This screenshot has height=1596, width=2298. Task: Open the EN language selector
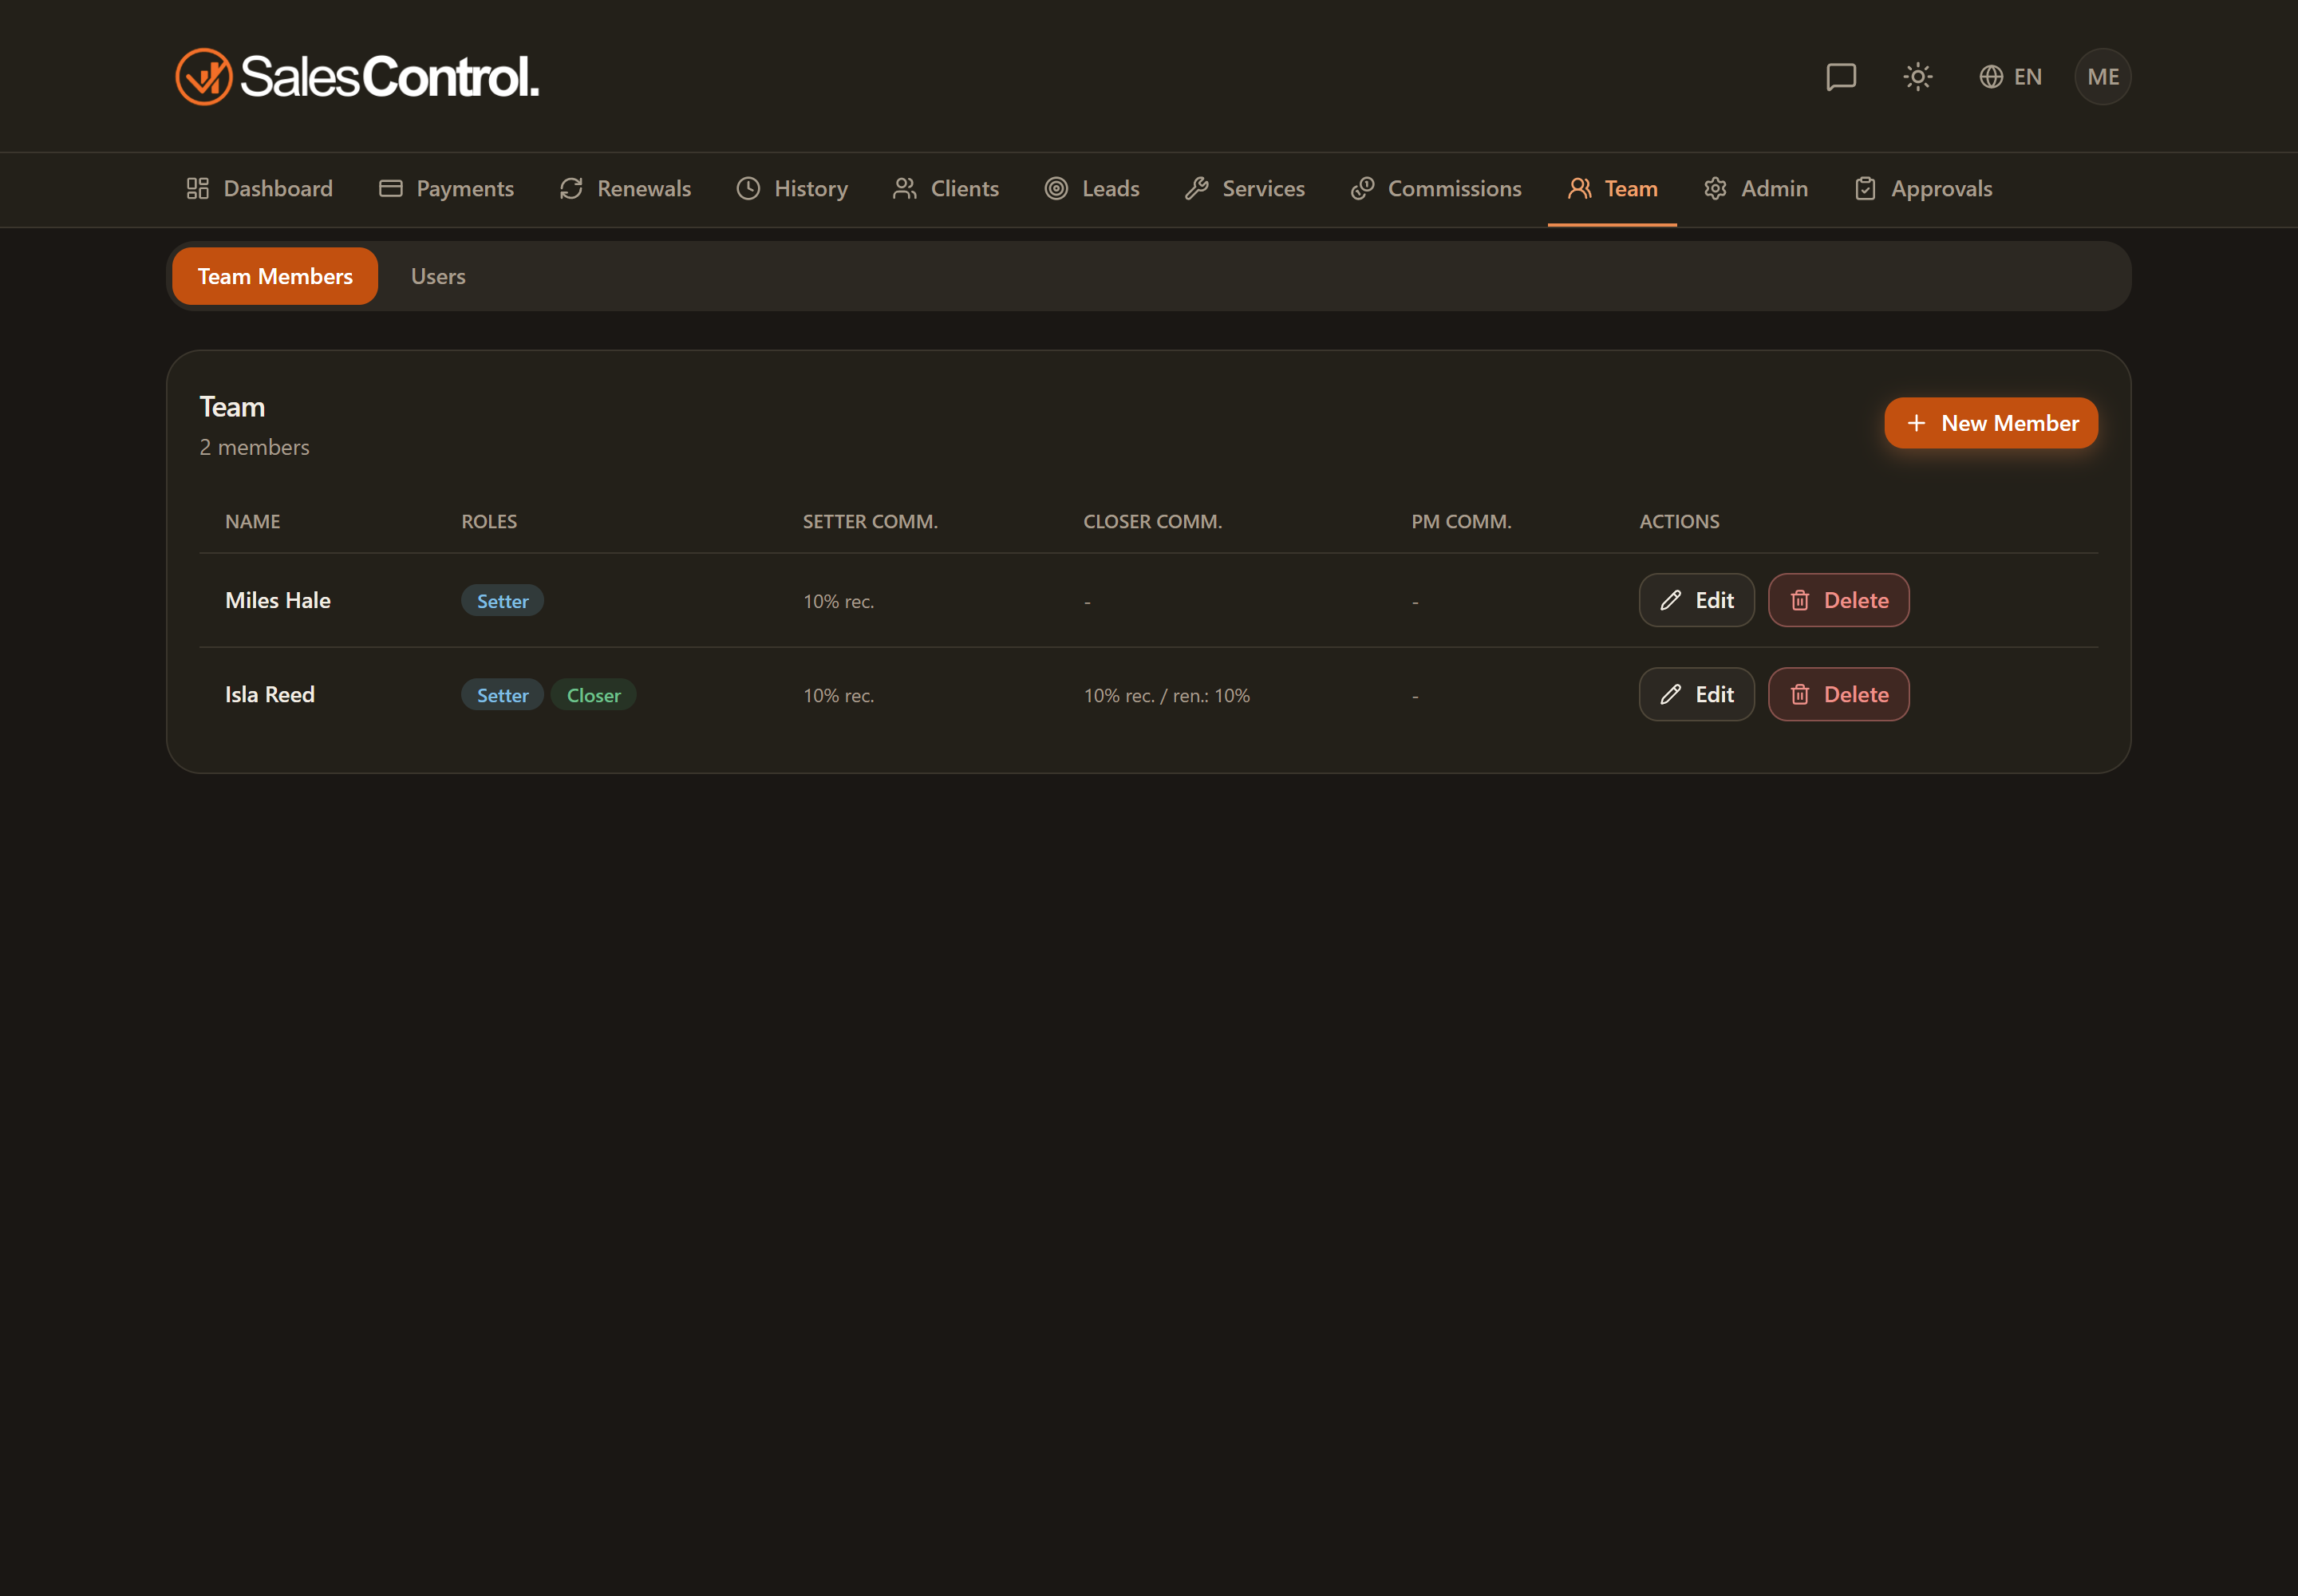(x=2010, y=77)
